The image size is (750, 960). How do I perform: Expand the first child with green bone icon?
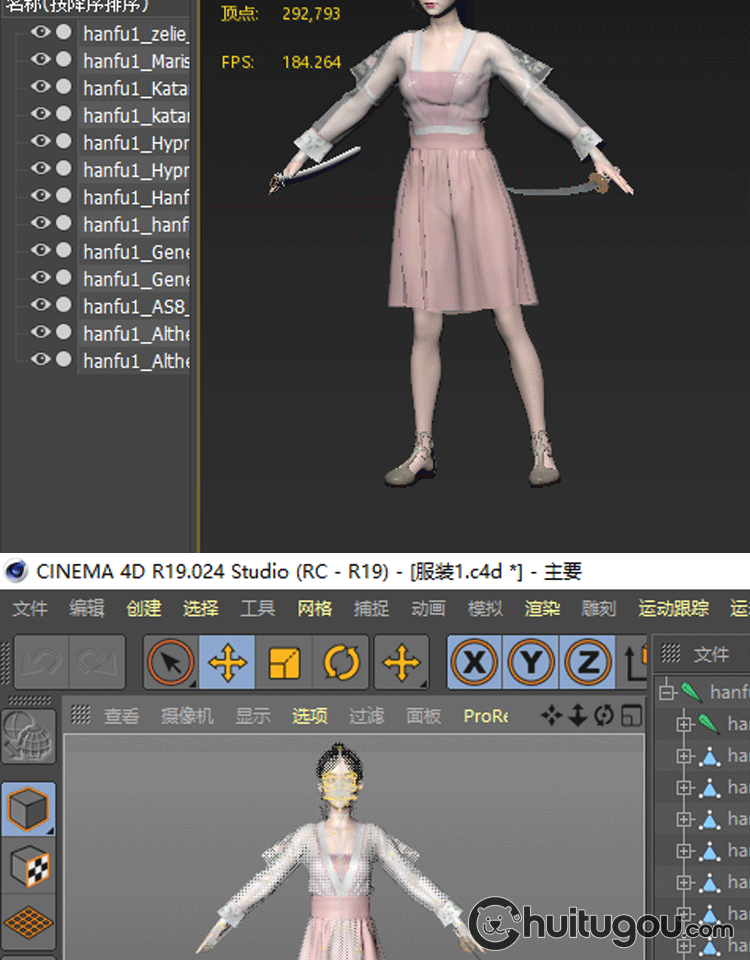[x=684, y=723]
